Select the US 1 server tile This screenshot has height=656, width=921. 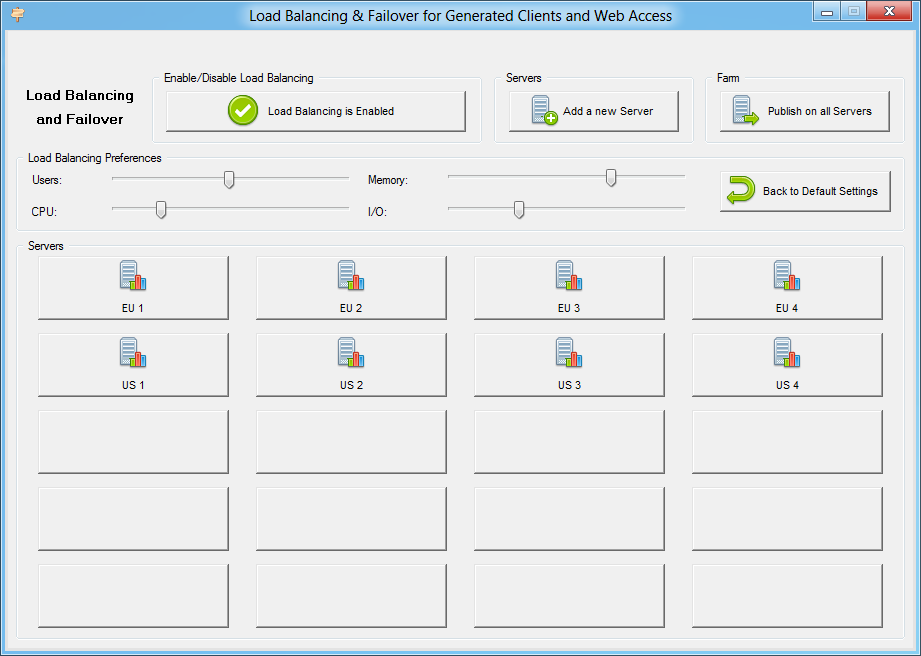tap(132, 364)
